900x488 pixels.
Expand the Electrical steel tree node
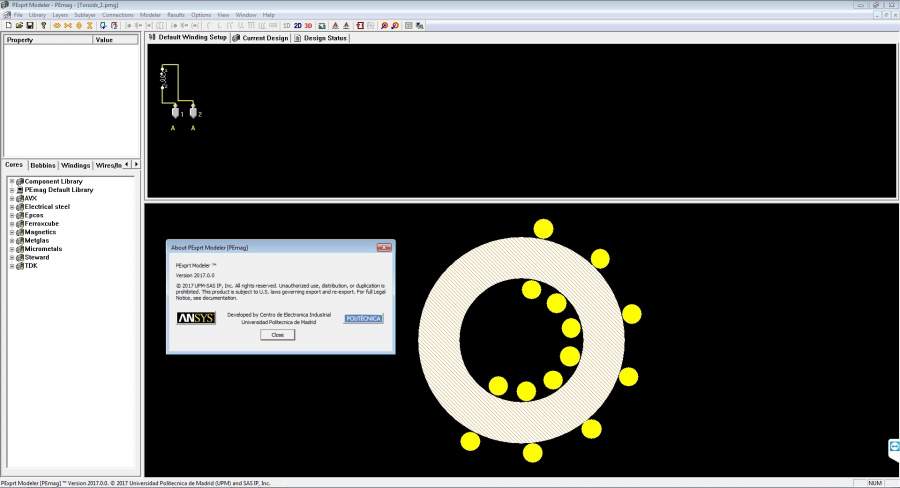pos(11,207)
